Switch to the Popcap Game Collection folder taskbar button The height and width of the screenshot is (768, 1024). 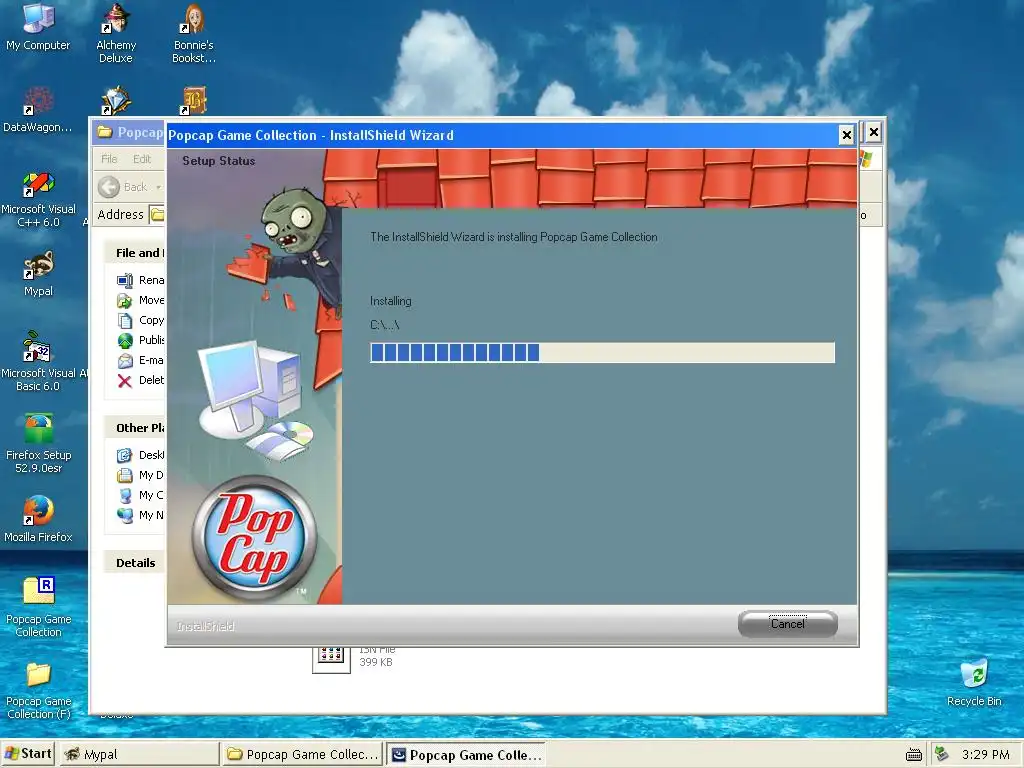(x=303, y=754)
